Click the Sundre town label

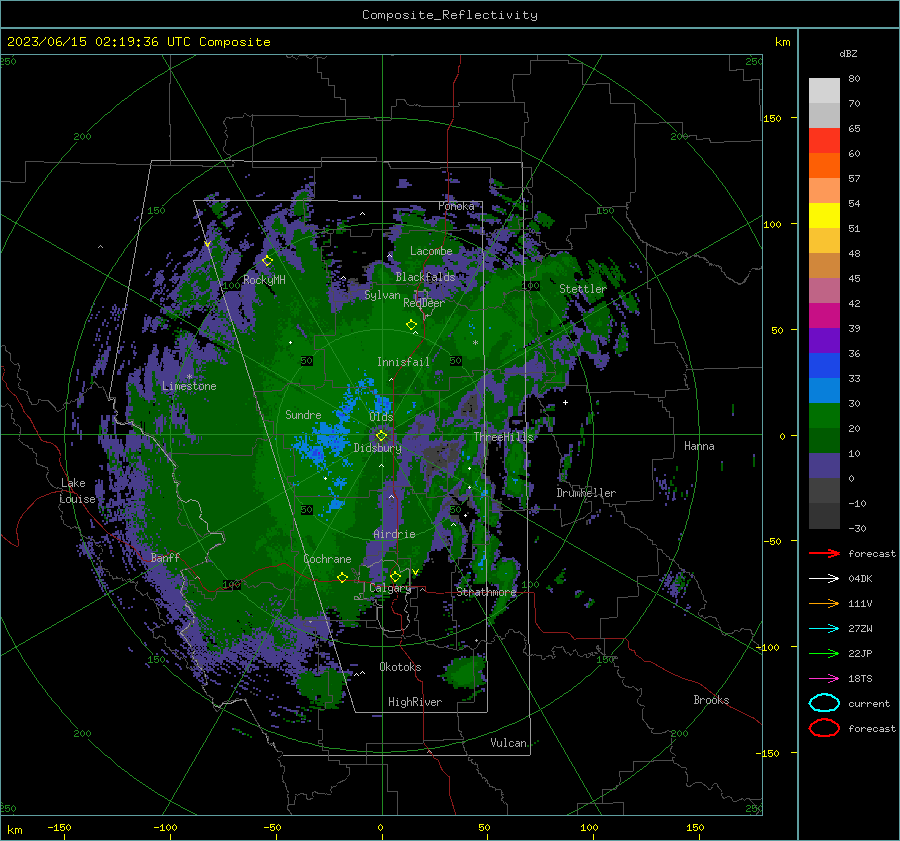[x=303, y=414]
